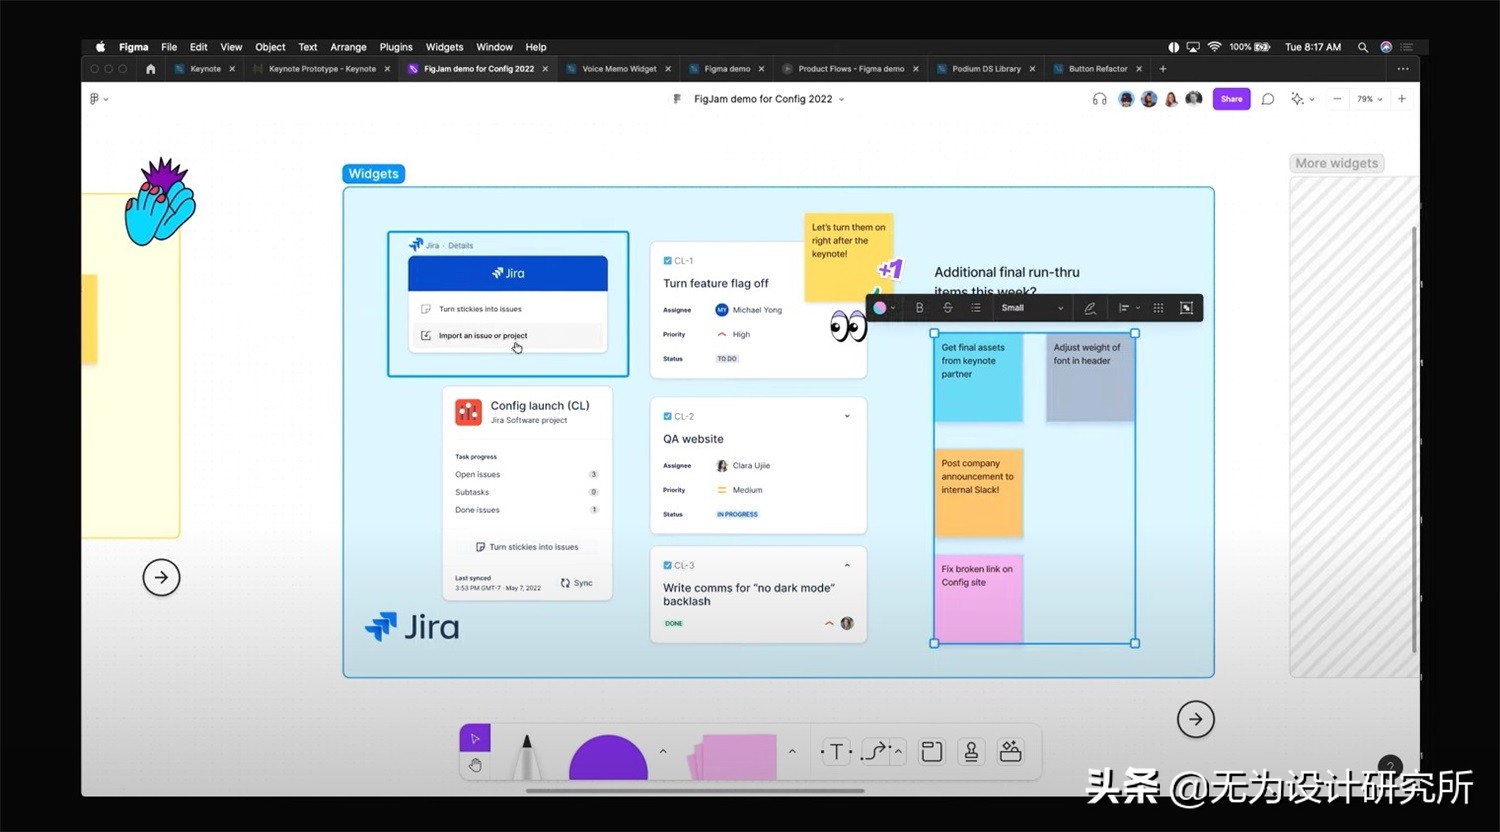Toggle bold text formatting
Viewport: 1500px width, 832px height.
tap(919, 307)
